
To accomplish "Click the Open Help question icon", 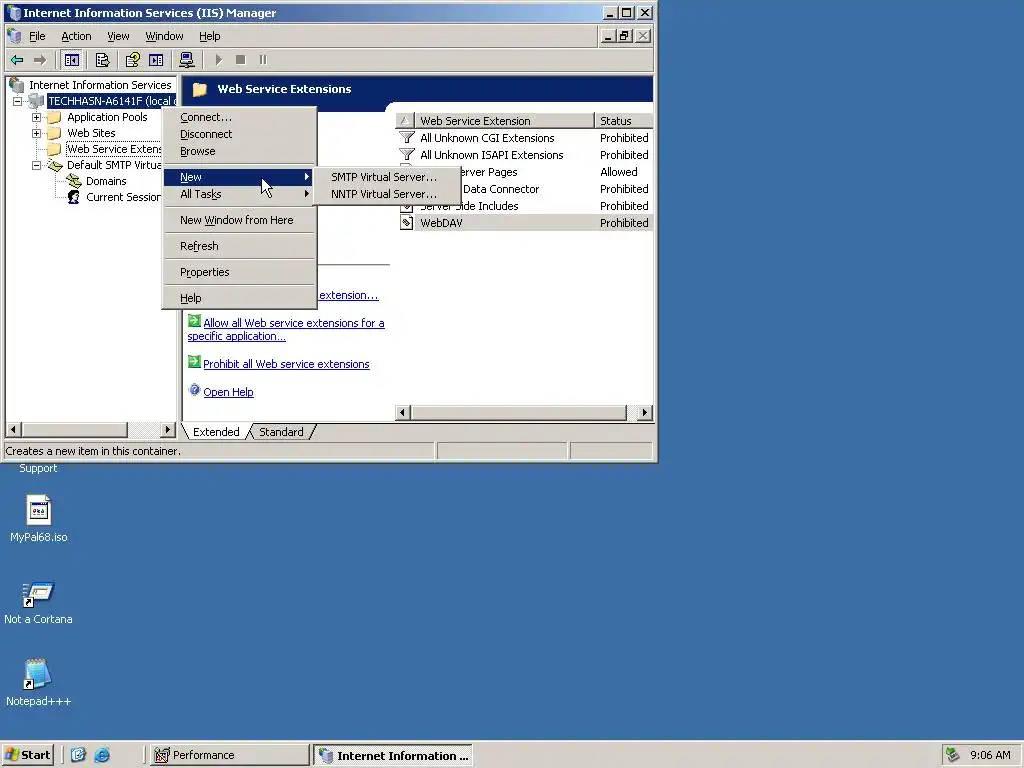I will pyautogui.click(x=194, y=390).
